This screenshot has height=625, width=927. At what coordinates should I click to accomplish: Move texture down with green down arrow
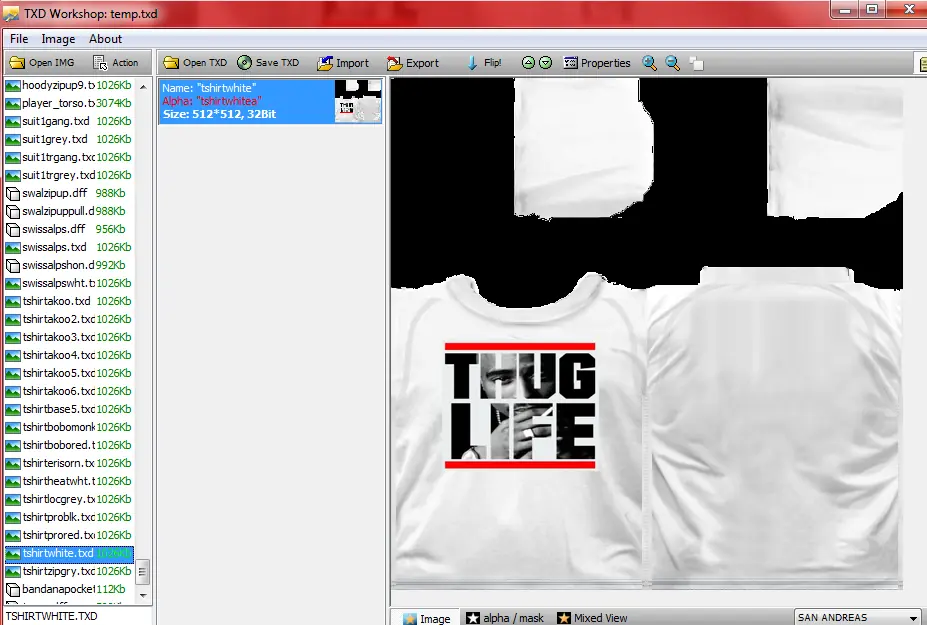click(x=546, y=63)
